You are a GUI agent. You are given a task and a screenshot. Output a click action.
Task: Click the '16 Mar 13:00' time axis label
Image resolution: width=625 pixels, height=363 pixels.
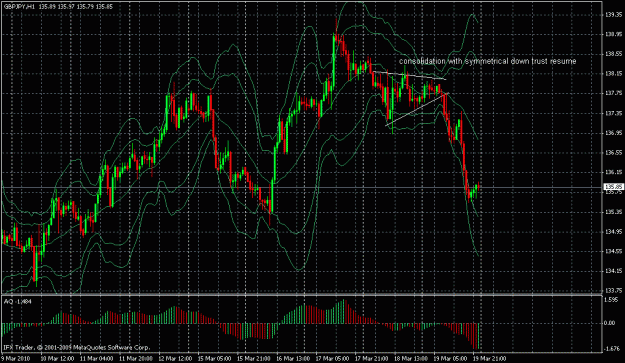coord(293,359)
